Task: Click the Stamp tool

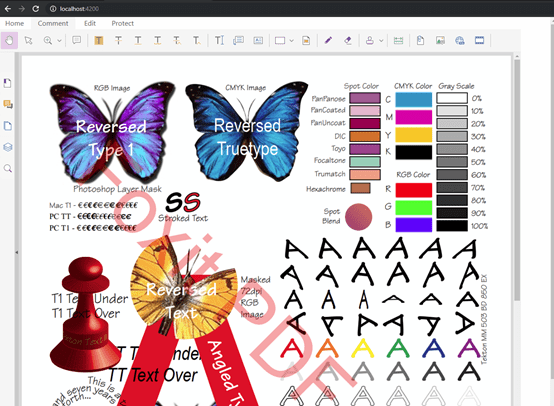Action: tap(370, 41)
